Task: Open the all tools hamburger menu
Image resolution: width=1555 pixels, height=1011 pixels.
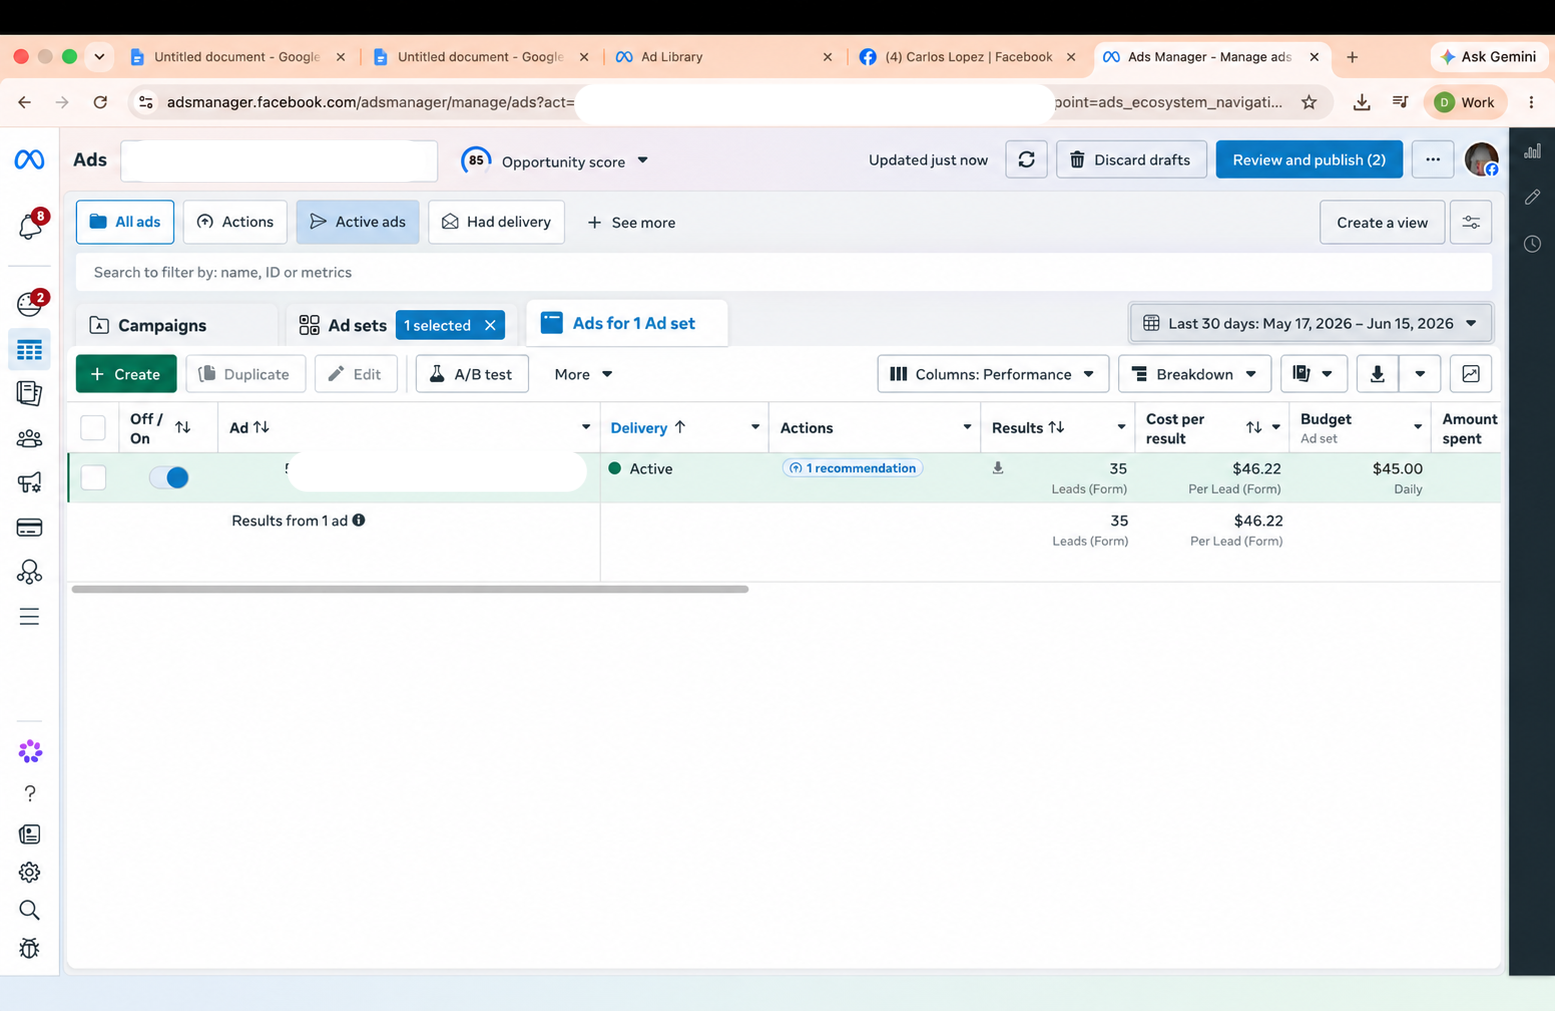Action: [29, 616]
